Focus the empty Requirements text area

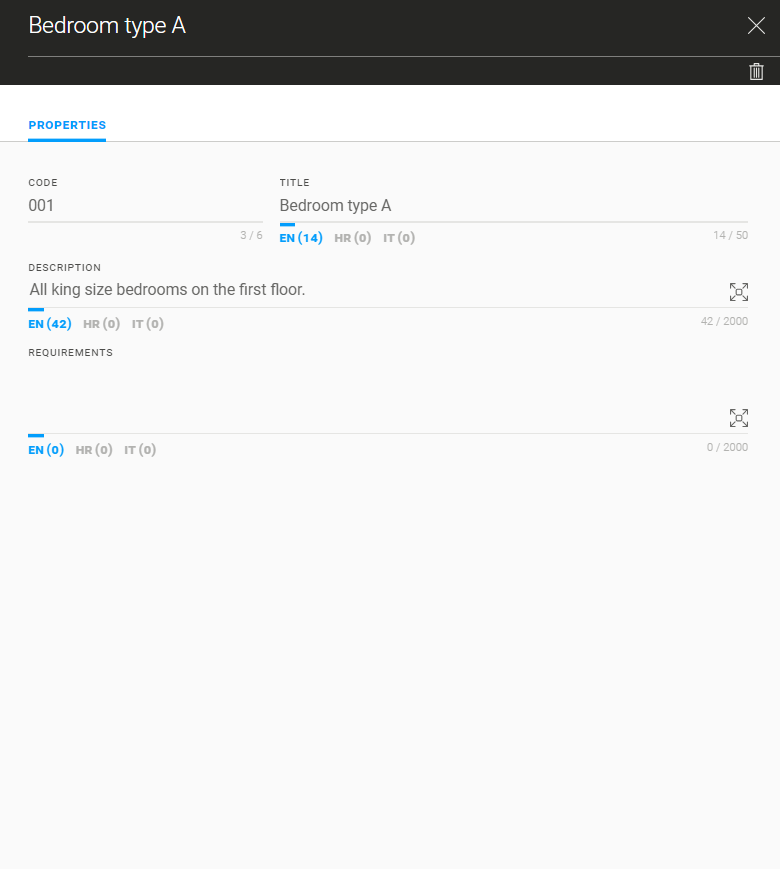[376, 397]
